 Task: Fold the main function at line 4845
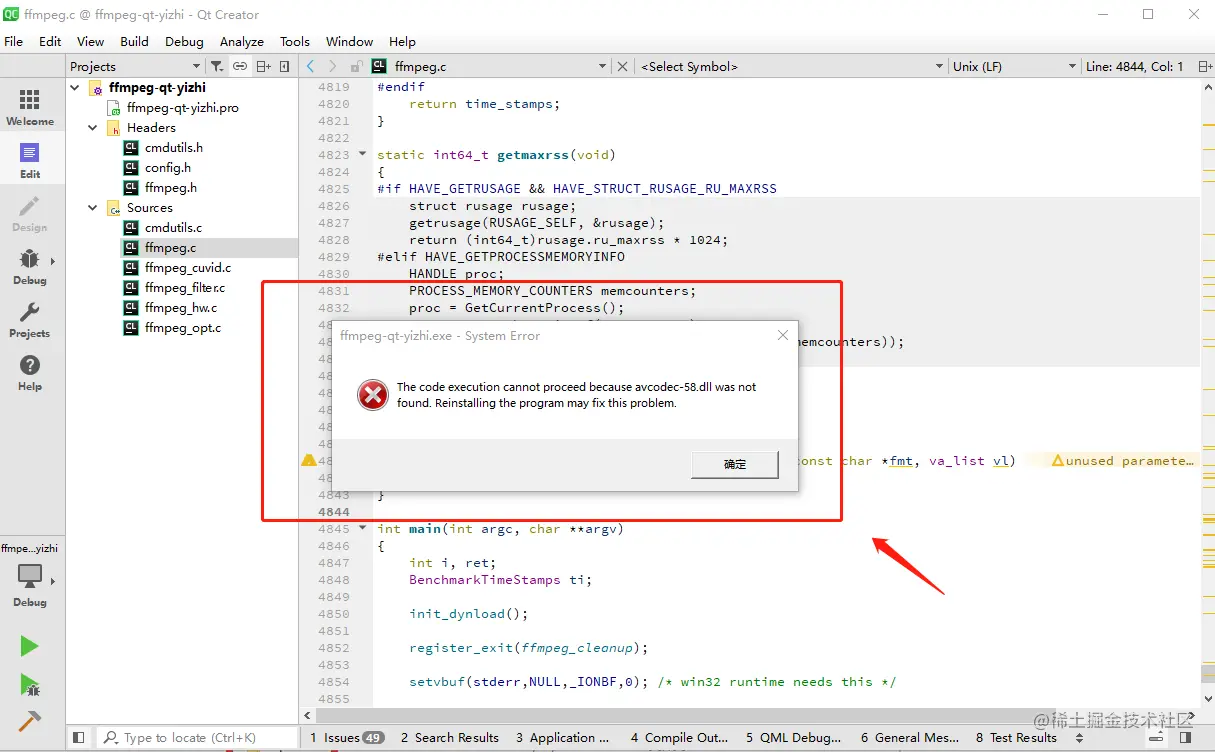tap(362, 528)
